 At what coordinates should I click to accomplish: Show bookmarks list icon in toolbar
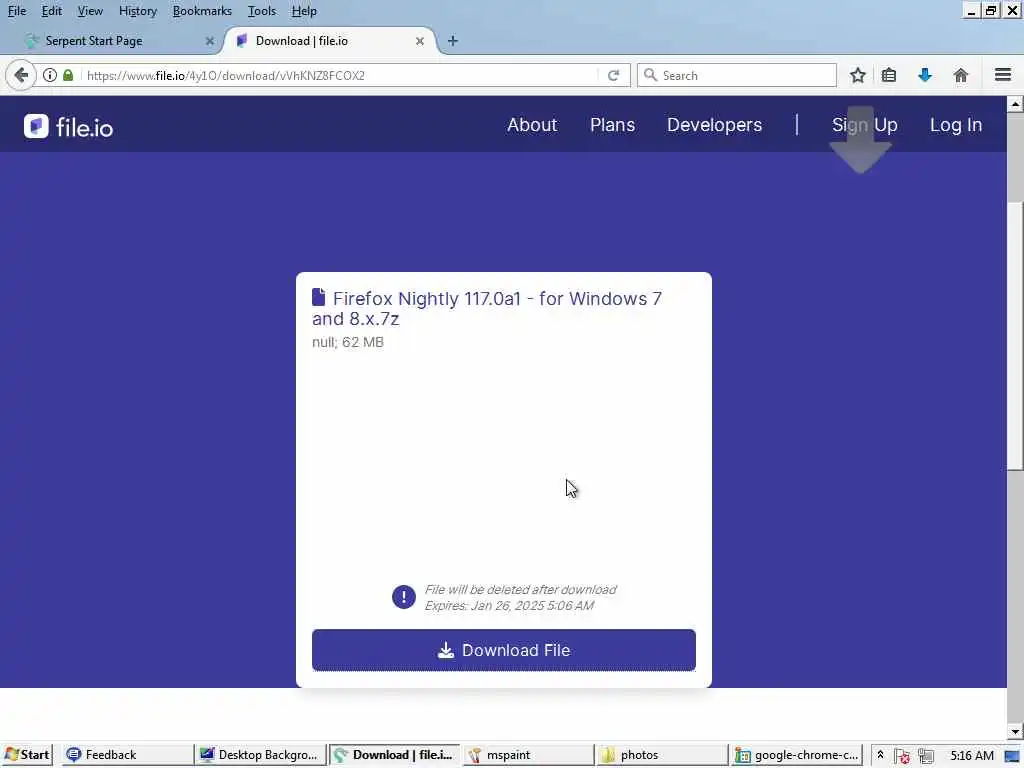(889, 75)
